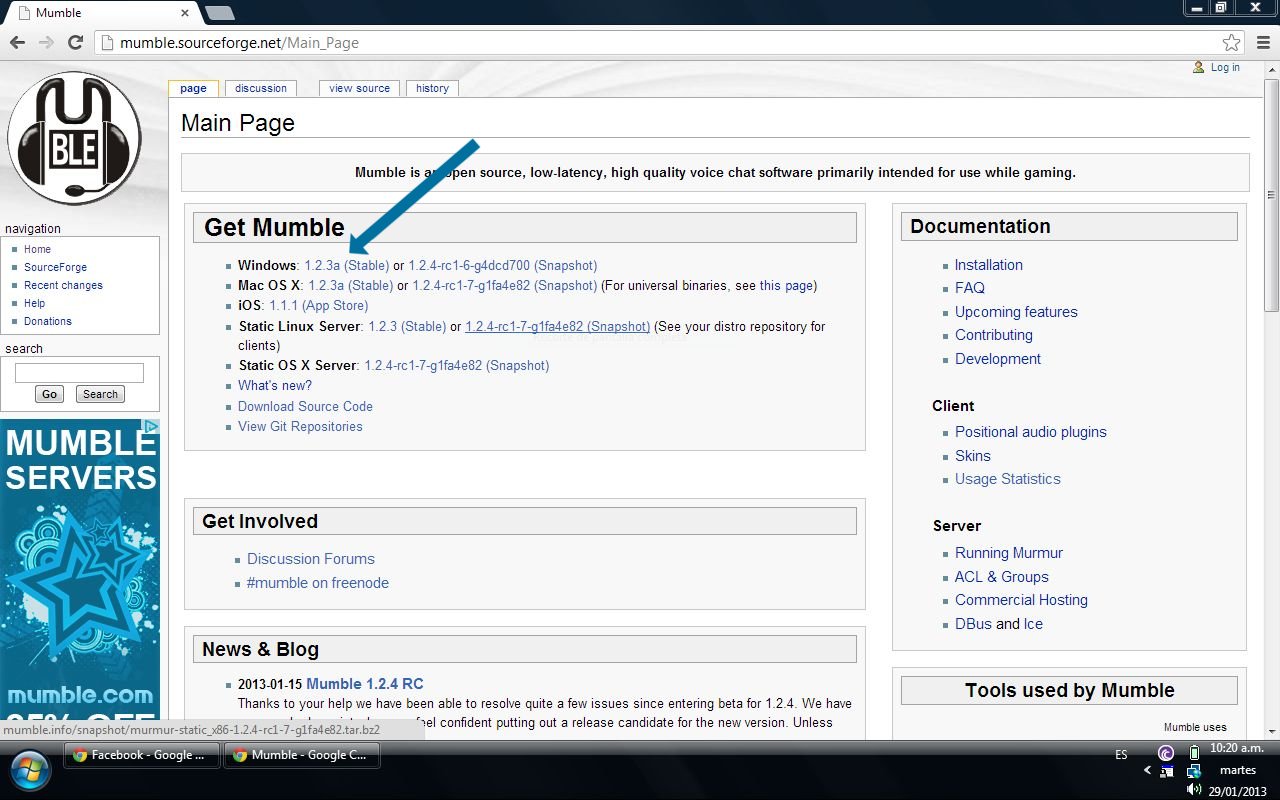Click the Mumble headset logo
Viewport: 1280px width, 800px height.
coord(74,138)
